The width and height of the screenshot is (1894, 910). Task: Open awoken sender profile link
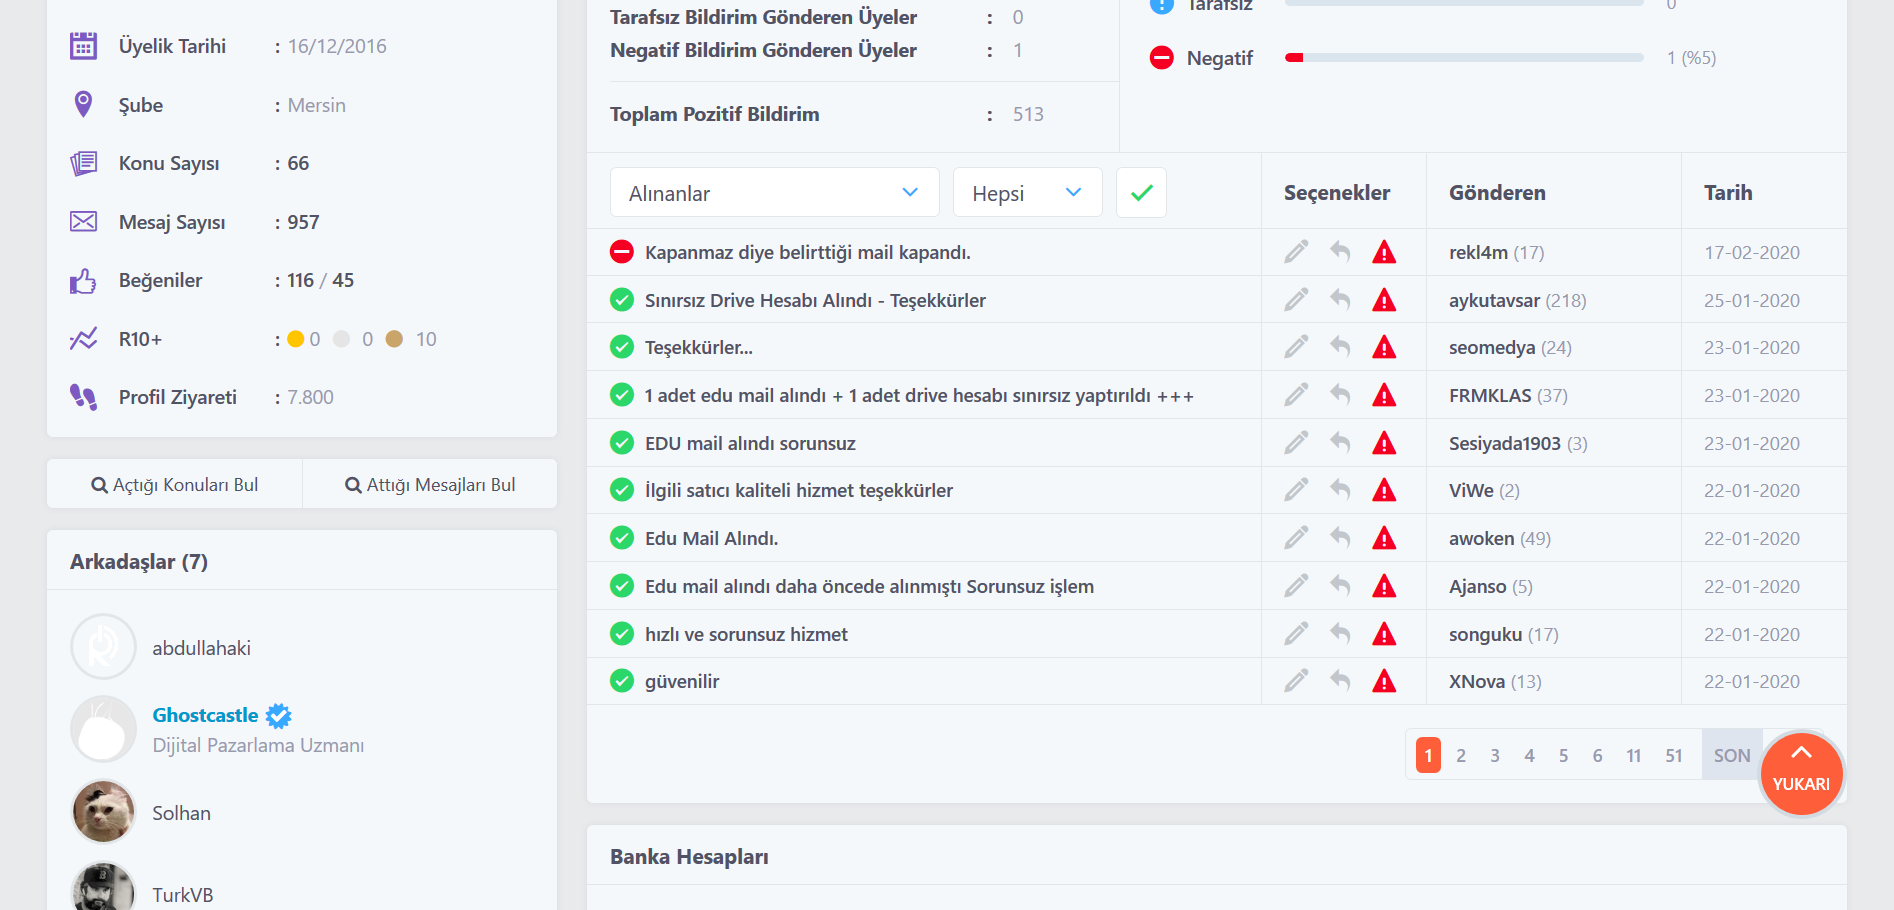(x=1481, y=539)
